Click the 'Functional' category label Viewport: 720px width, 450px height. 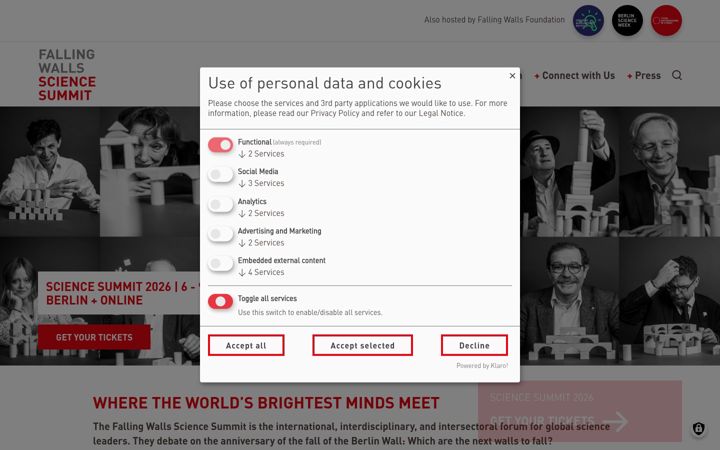255,142
